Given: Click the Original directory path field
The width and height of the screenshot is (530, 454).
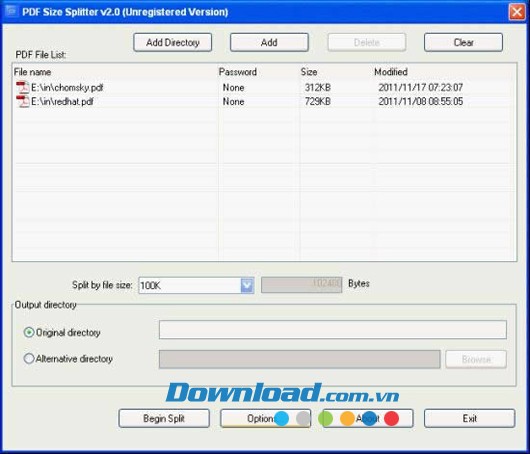Looking at the screenshot, I should 333,330.
